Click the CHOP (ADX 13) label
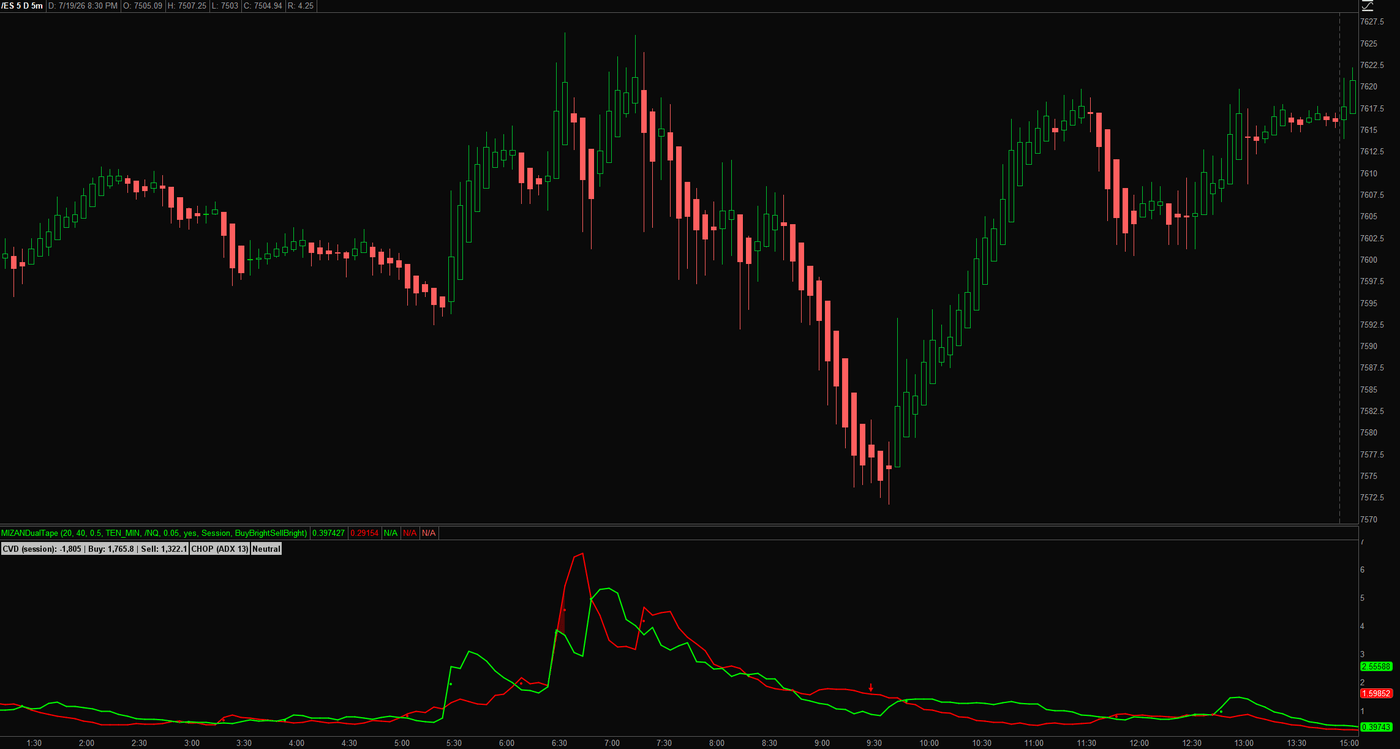 219,549
